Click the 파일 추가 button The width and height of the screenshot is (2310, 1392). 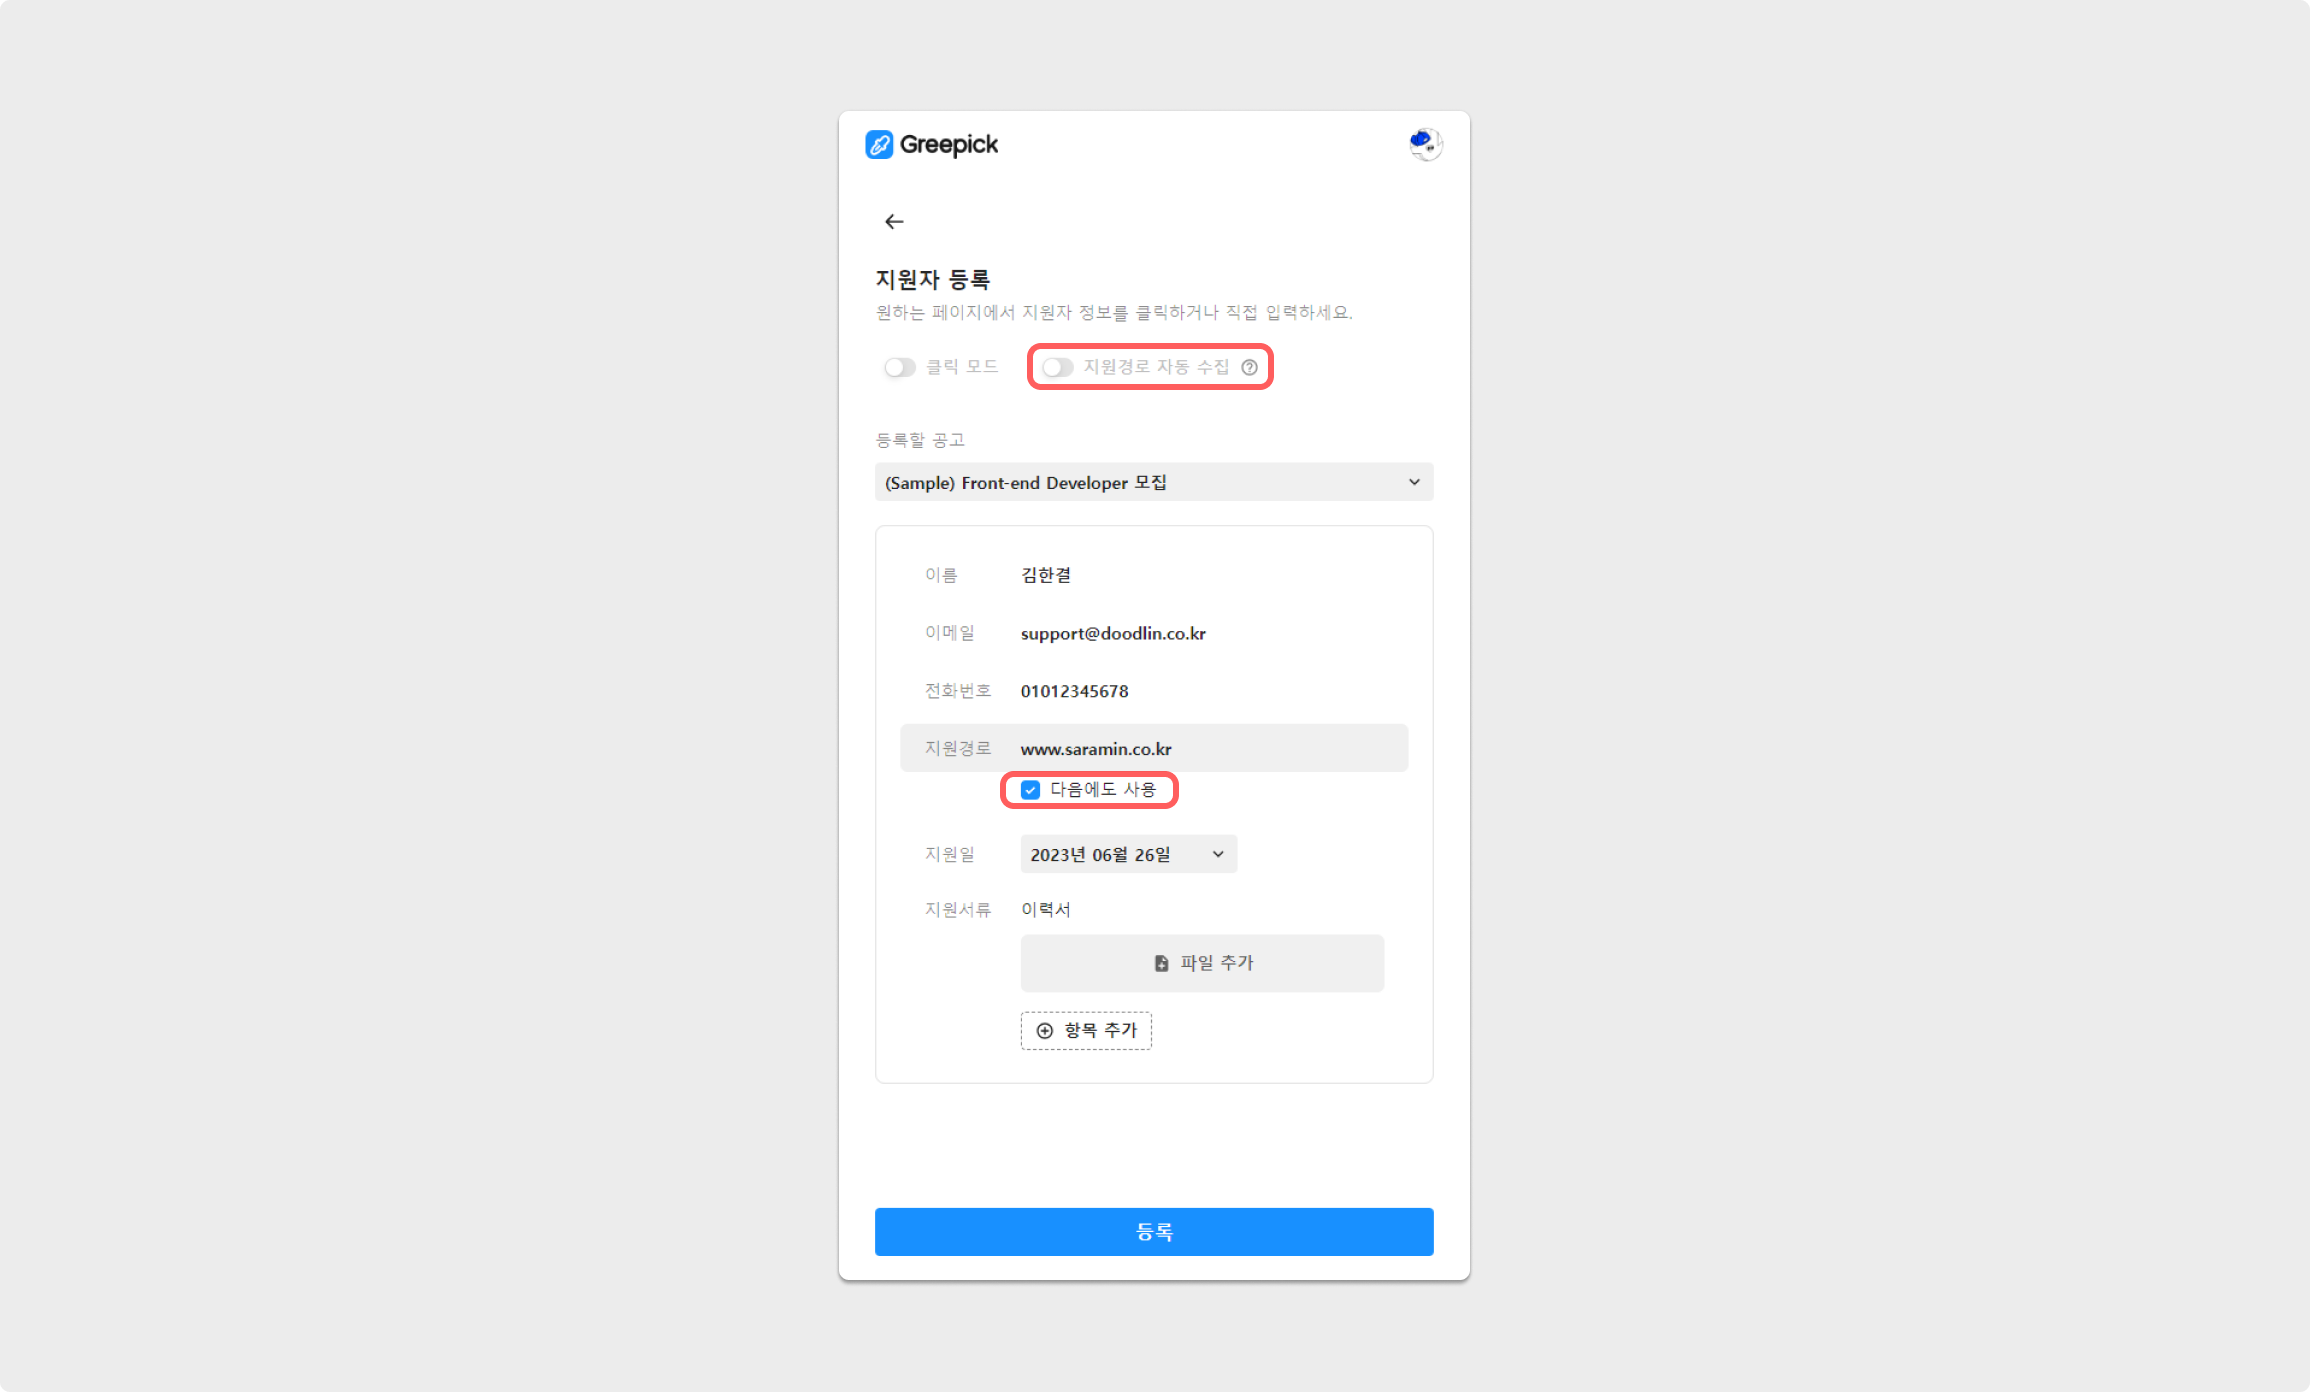click(x=1202, y=963)
